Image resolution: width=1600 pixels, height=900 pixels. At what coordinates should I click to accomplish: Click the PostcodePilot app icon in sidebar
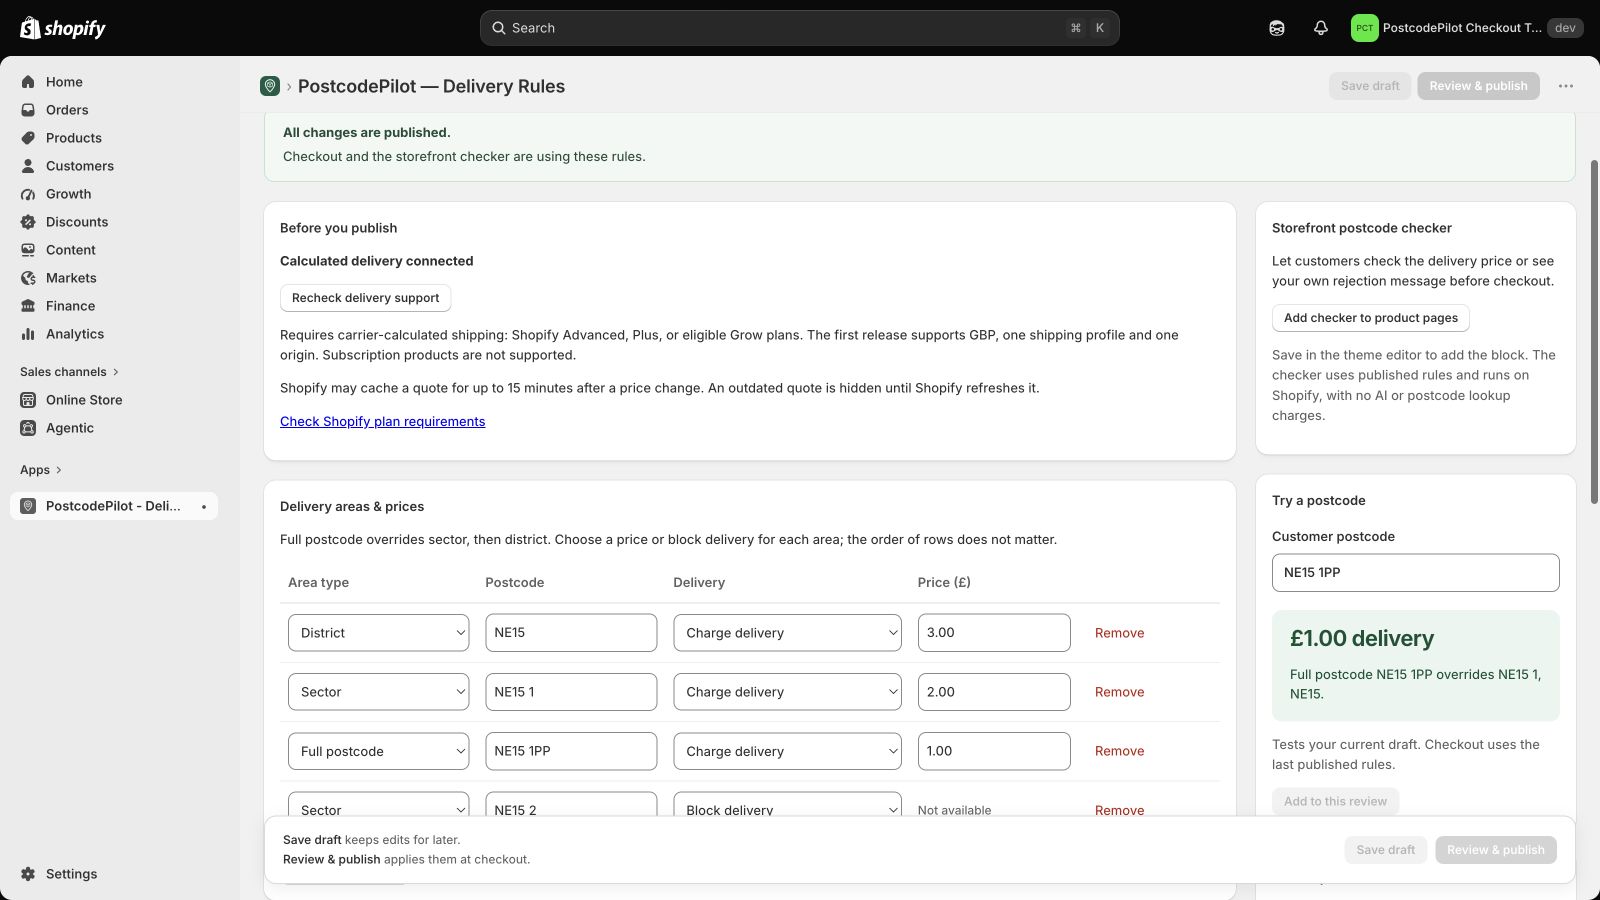point(28,506)
